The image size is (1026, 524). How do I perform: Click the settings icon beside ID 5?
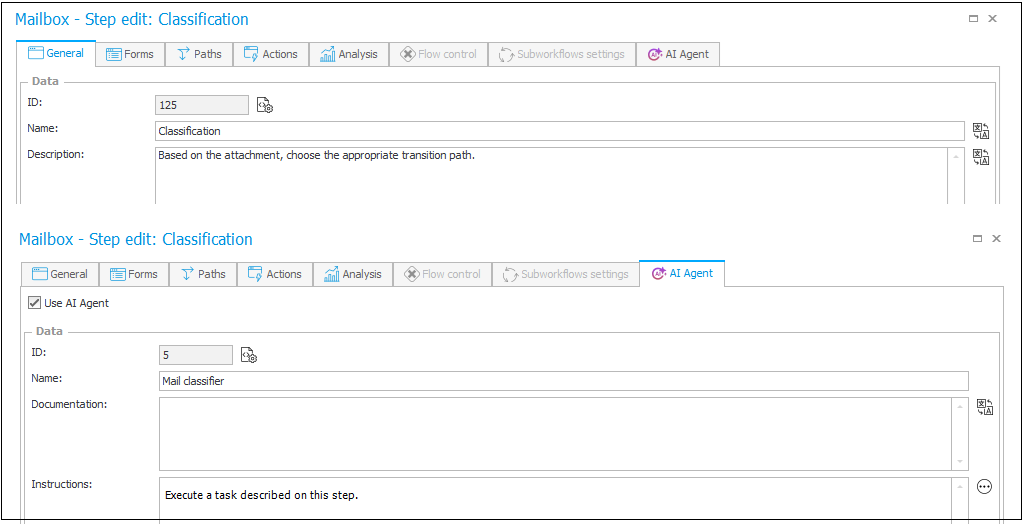[x=249, y=355]
